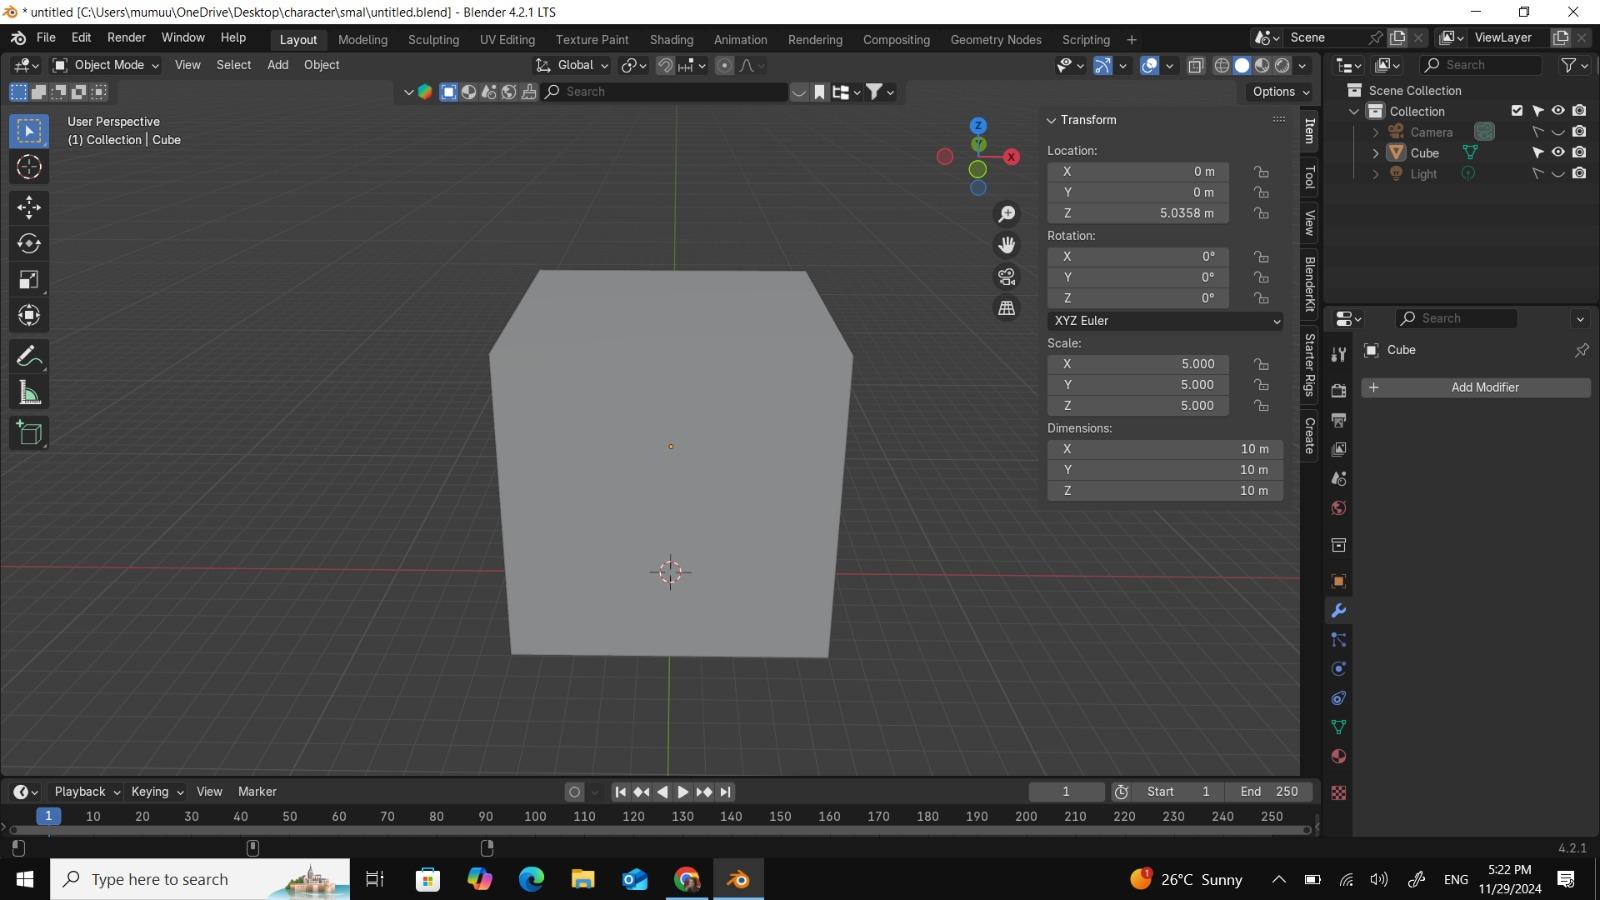Open the Keying dropdown in timeline
Screen dimensions: 1600x900
pyautogui.click(x=157, y=791)
